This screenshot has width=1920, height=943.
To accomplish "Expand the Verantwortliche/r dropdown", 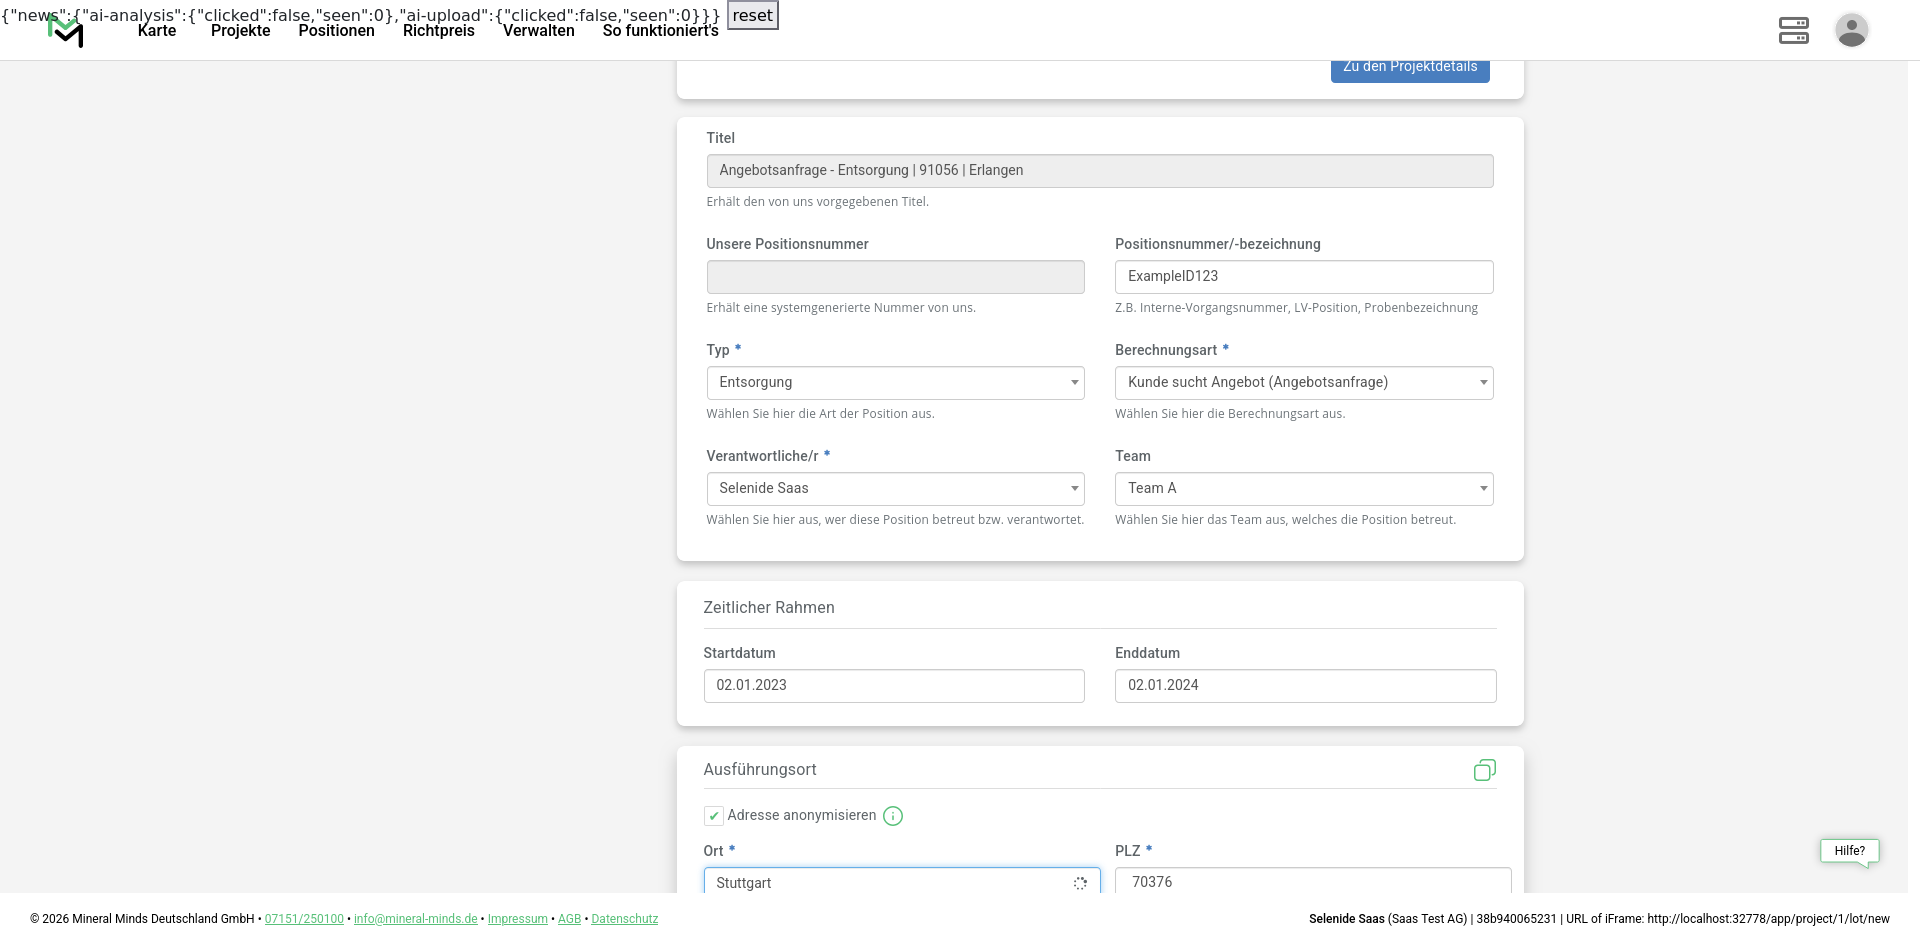I will (x=895, y=489).
